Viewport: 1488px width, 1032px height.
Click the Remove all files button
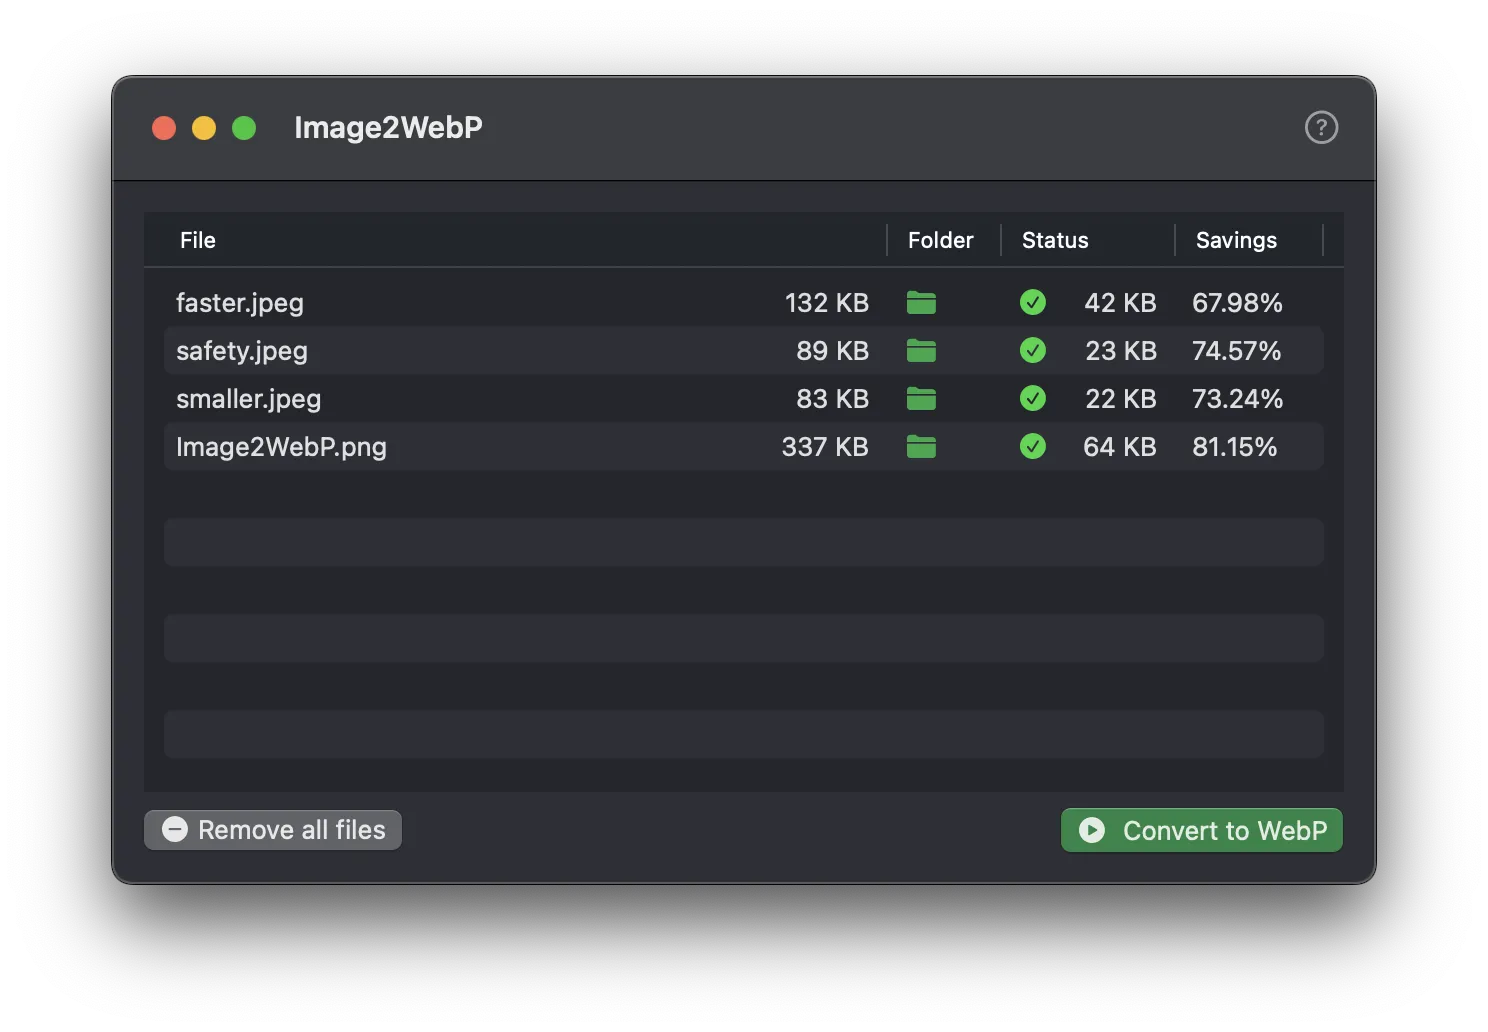[273, 830]
